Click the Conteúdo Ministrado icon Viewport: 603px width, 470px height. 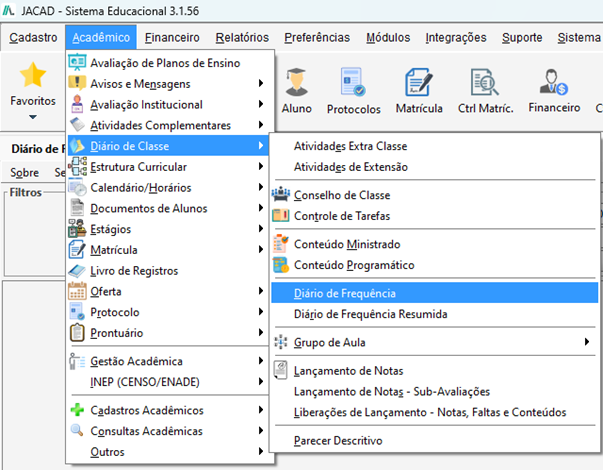[281, 243]
